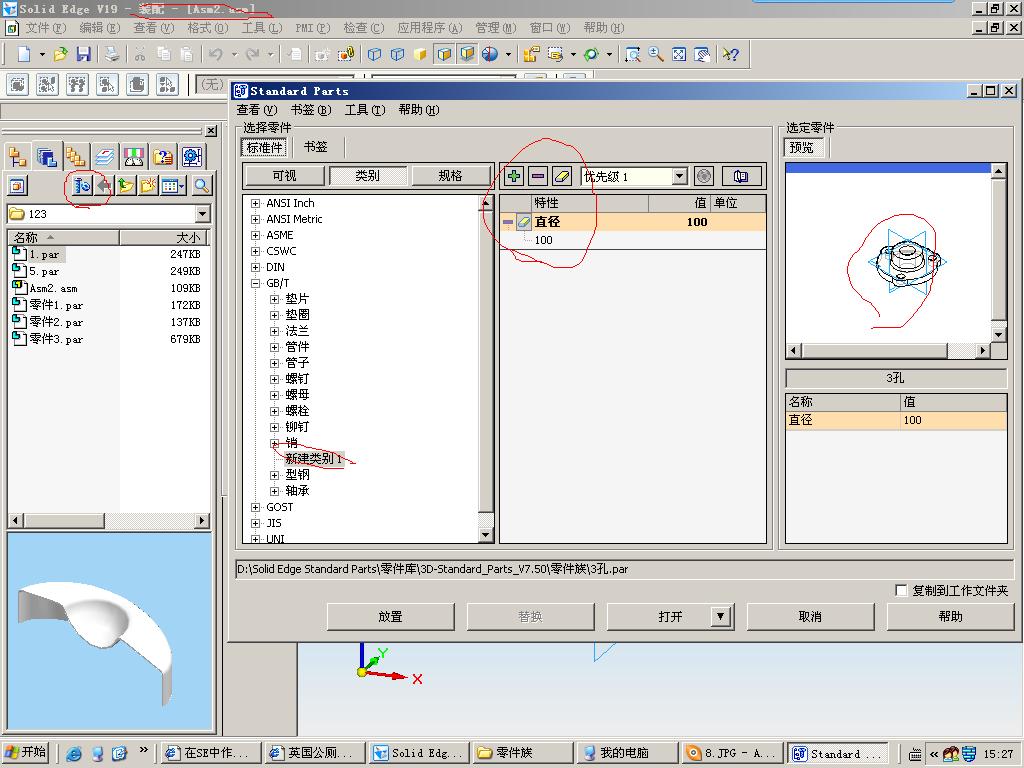Open the 工具 menu in Standard Parts

[x=365, y=110]
